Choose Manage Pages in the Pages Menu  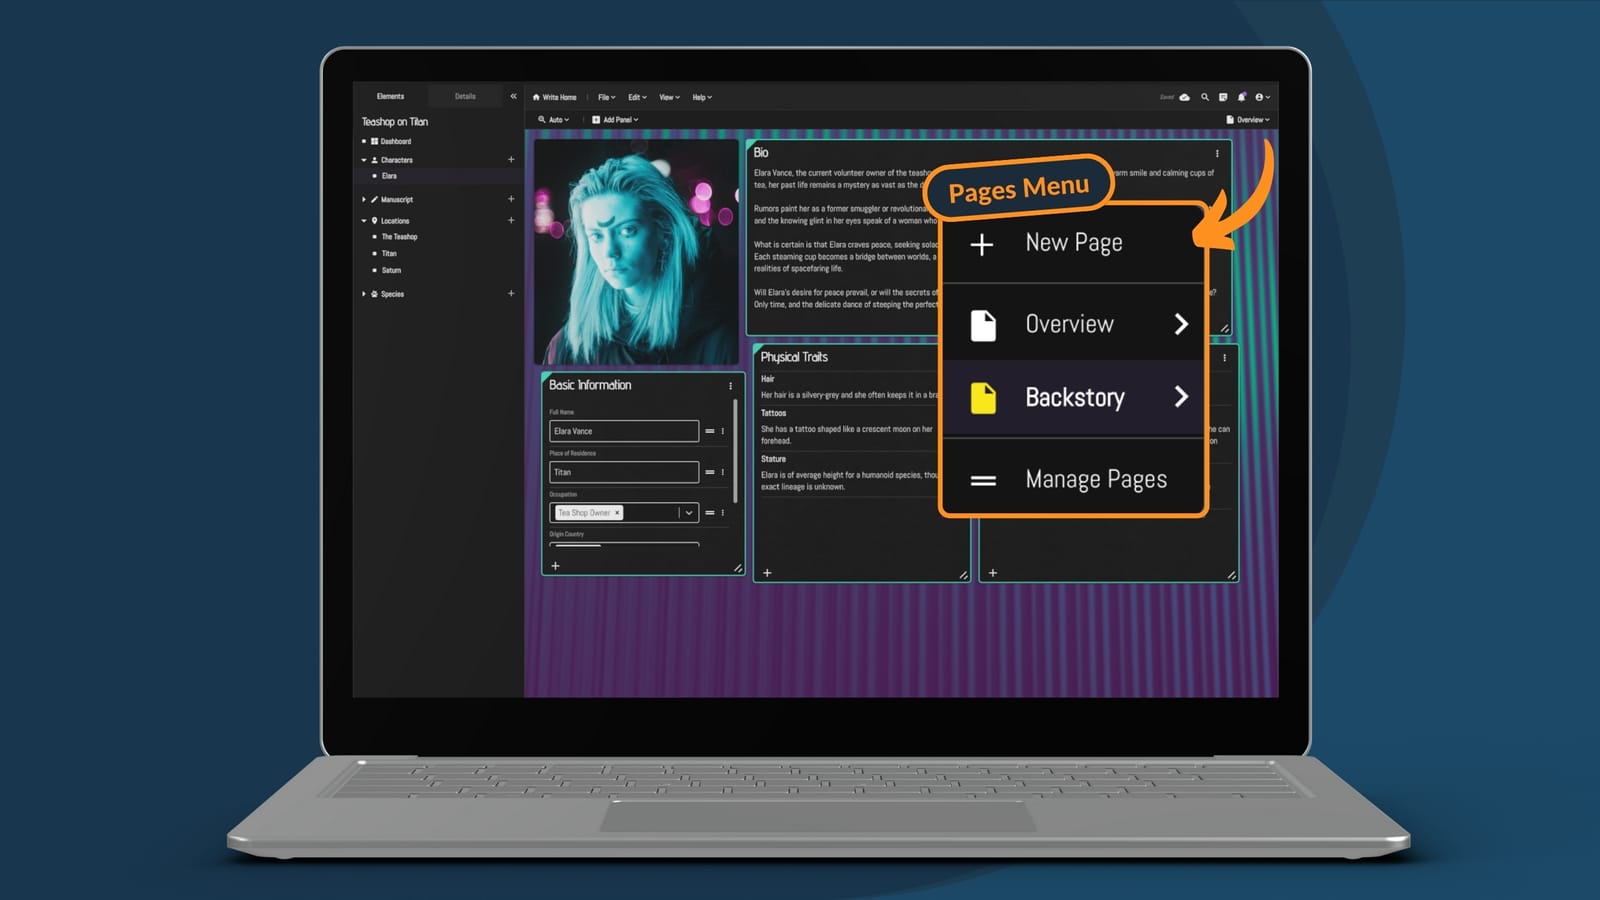pyautogui.click(x=1072, y=480)
